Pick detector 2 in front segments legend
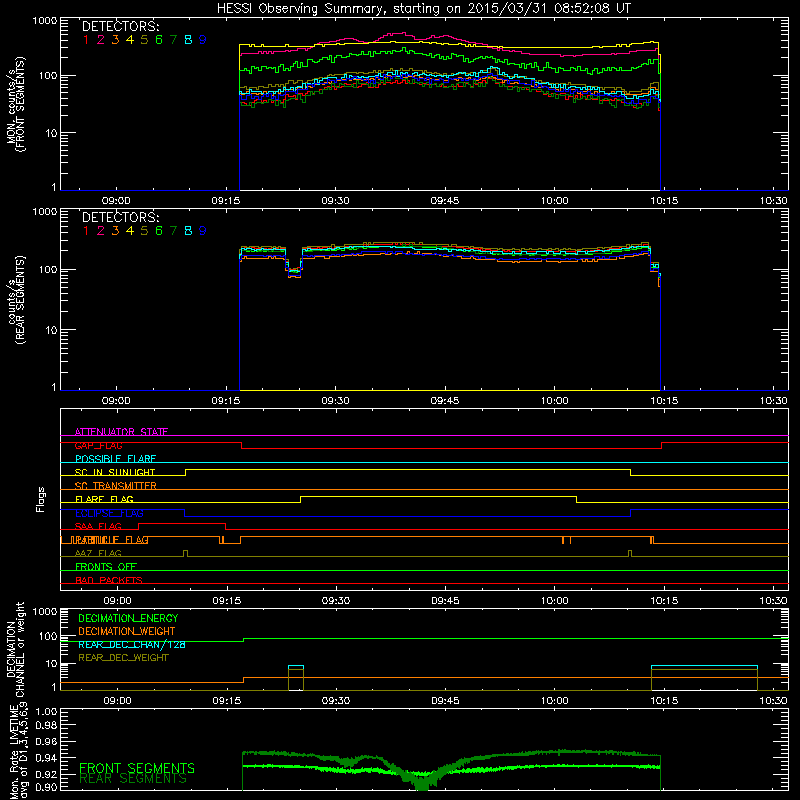Viewport: 800px width, 800px height. [x=101, y=40]
